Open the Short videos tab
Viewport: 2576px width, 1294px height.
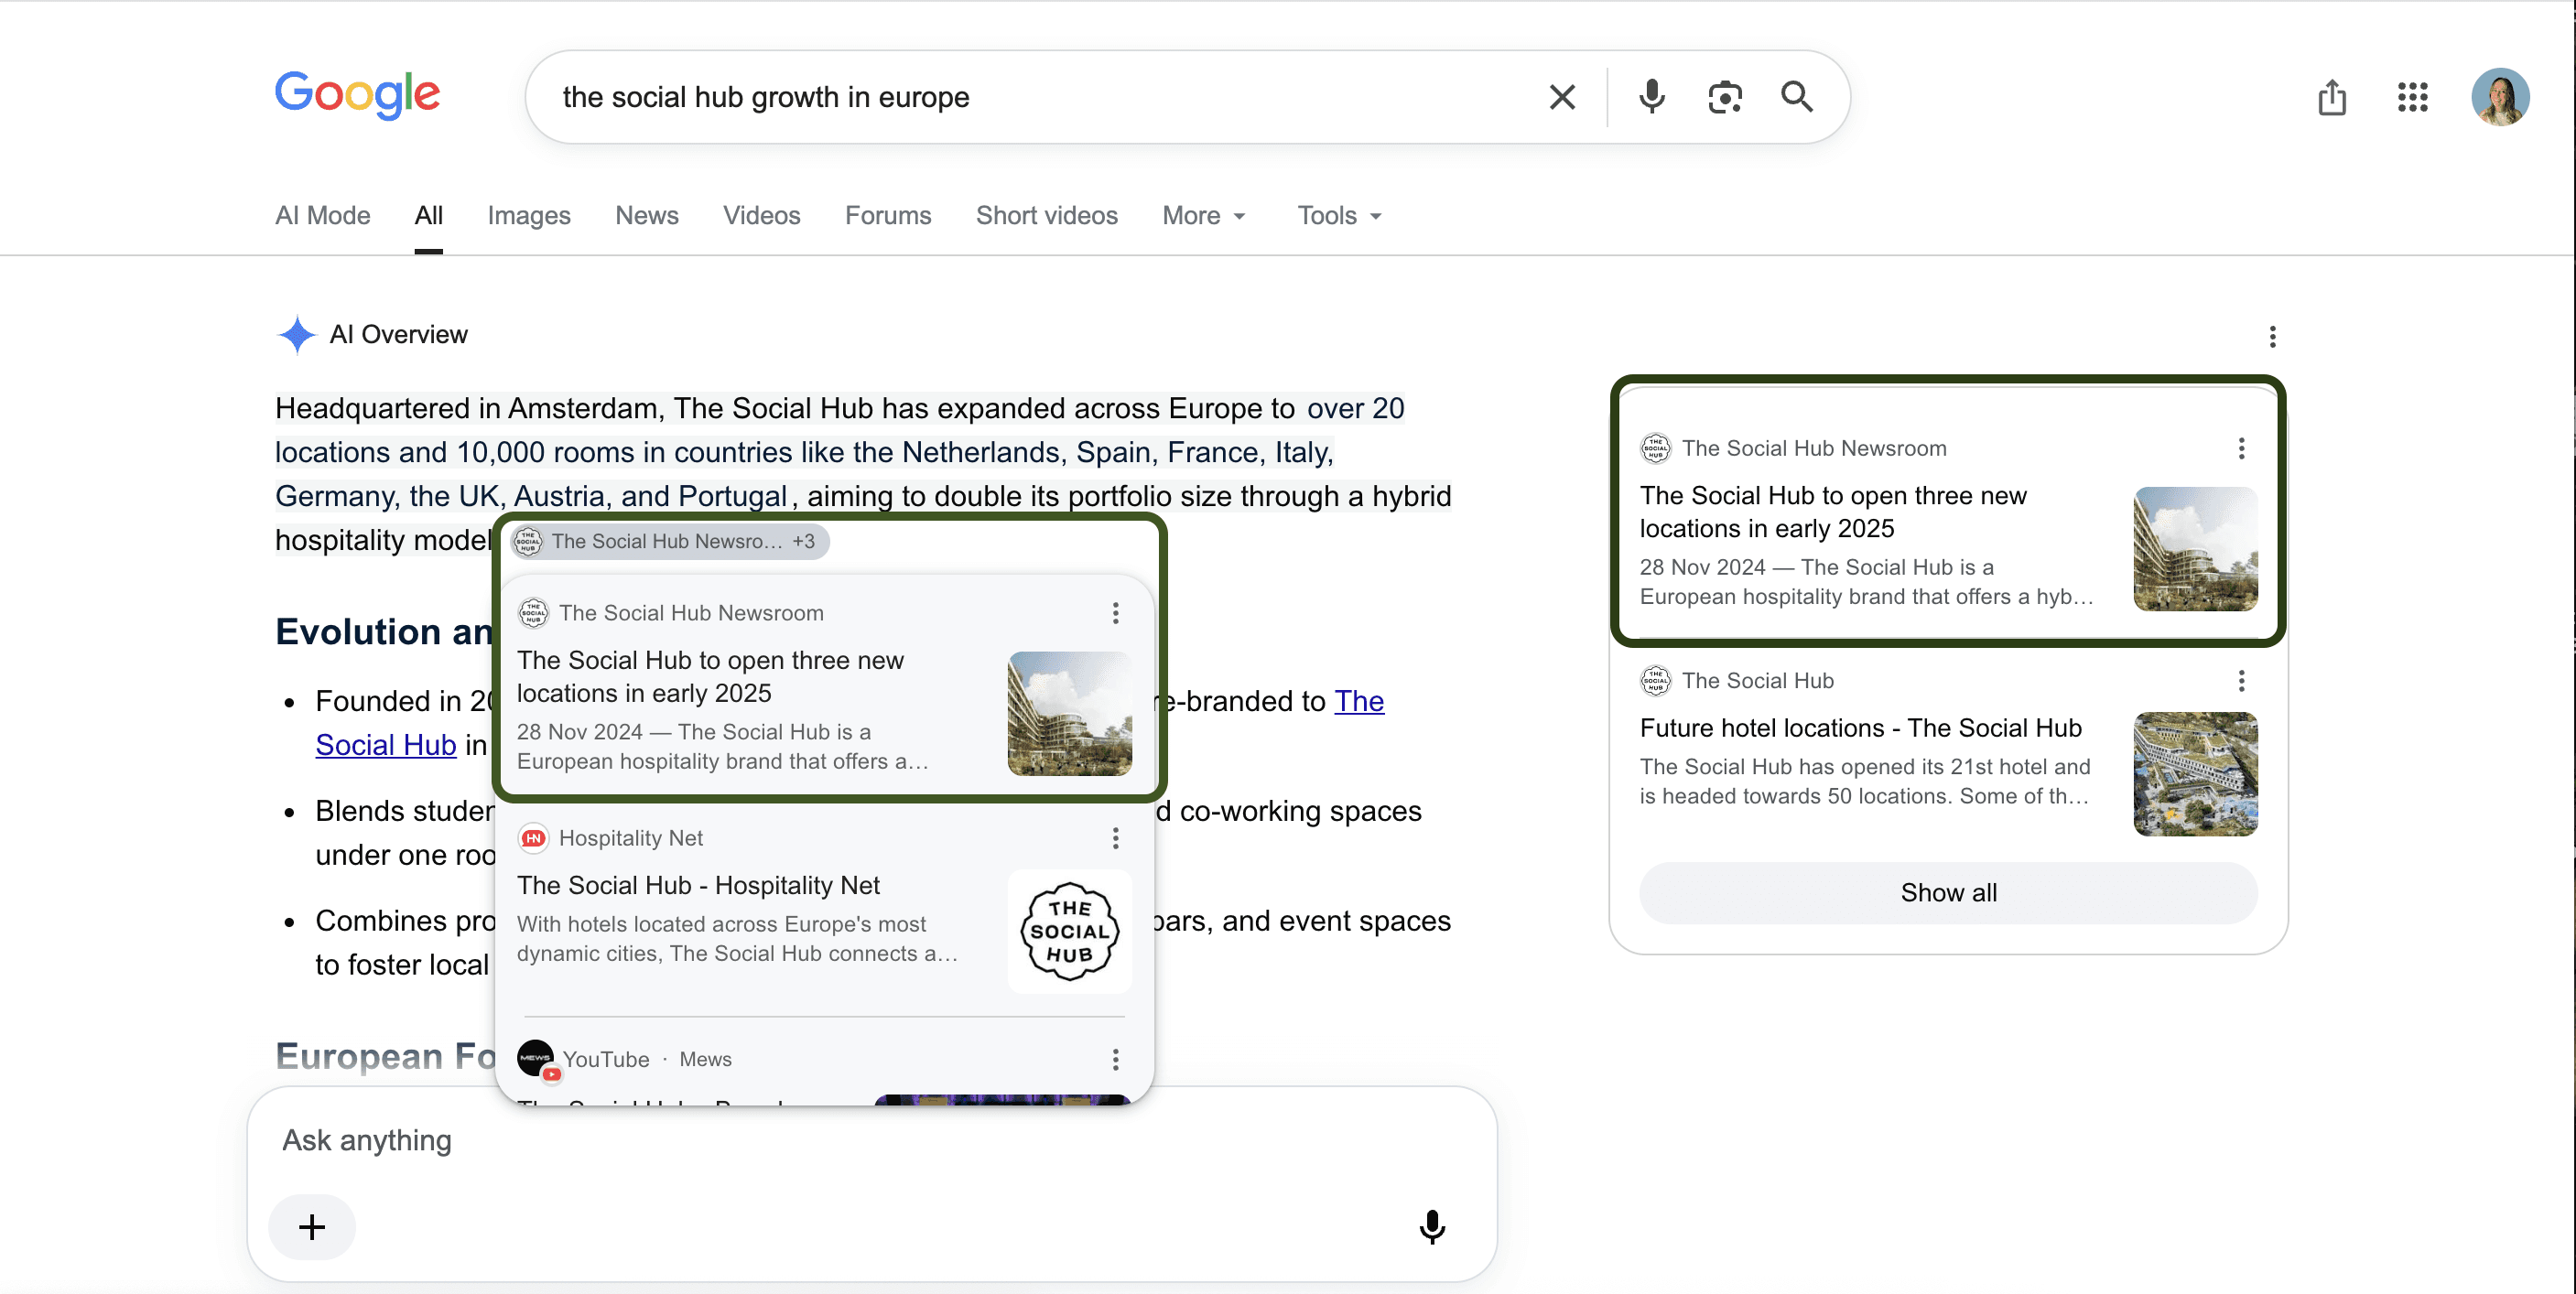point(1046,215)
